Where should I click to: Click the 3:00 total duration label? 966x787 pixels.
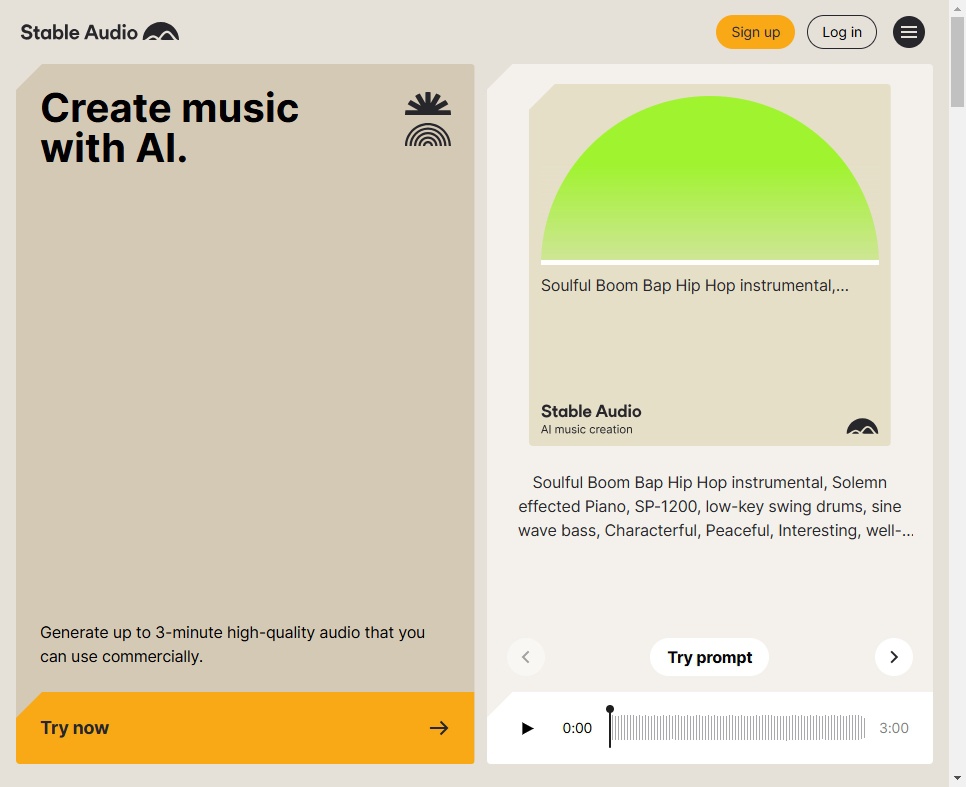(893, 728)
